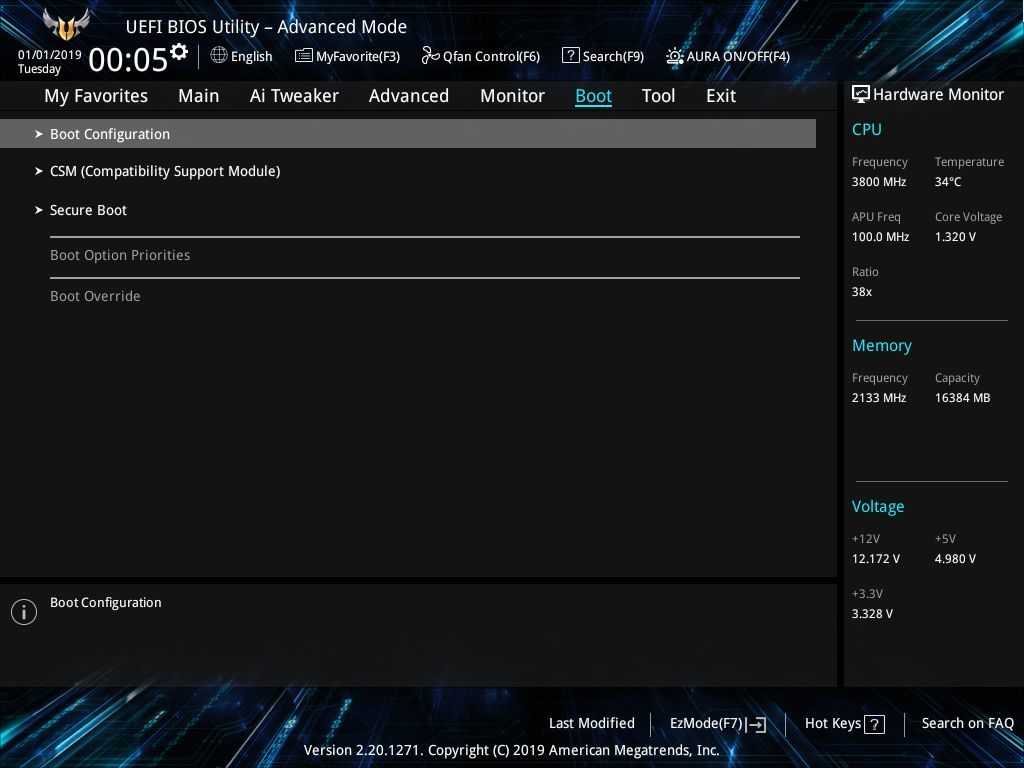Image resolution: width=1024 pixels, height=768 pixels.
Task: Click the EzMode arrow icon
Action: [757, 724]
